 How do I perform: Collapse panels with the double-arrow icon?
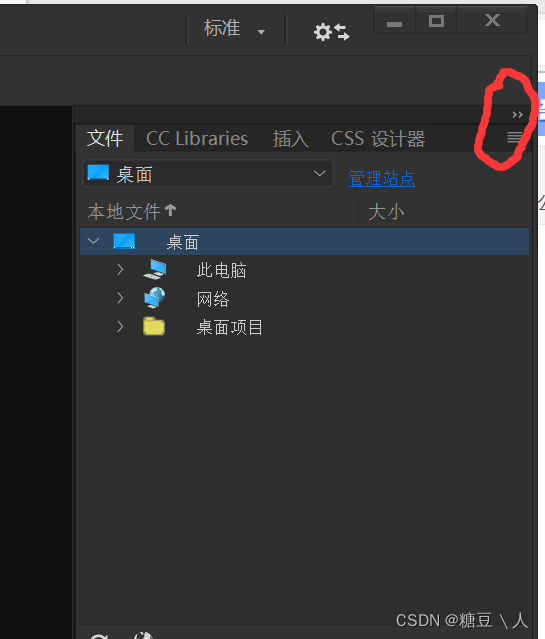(x=517, y=115)
